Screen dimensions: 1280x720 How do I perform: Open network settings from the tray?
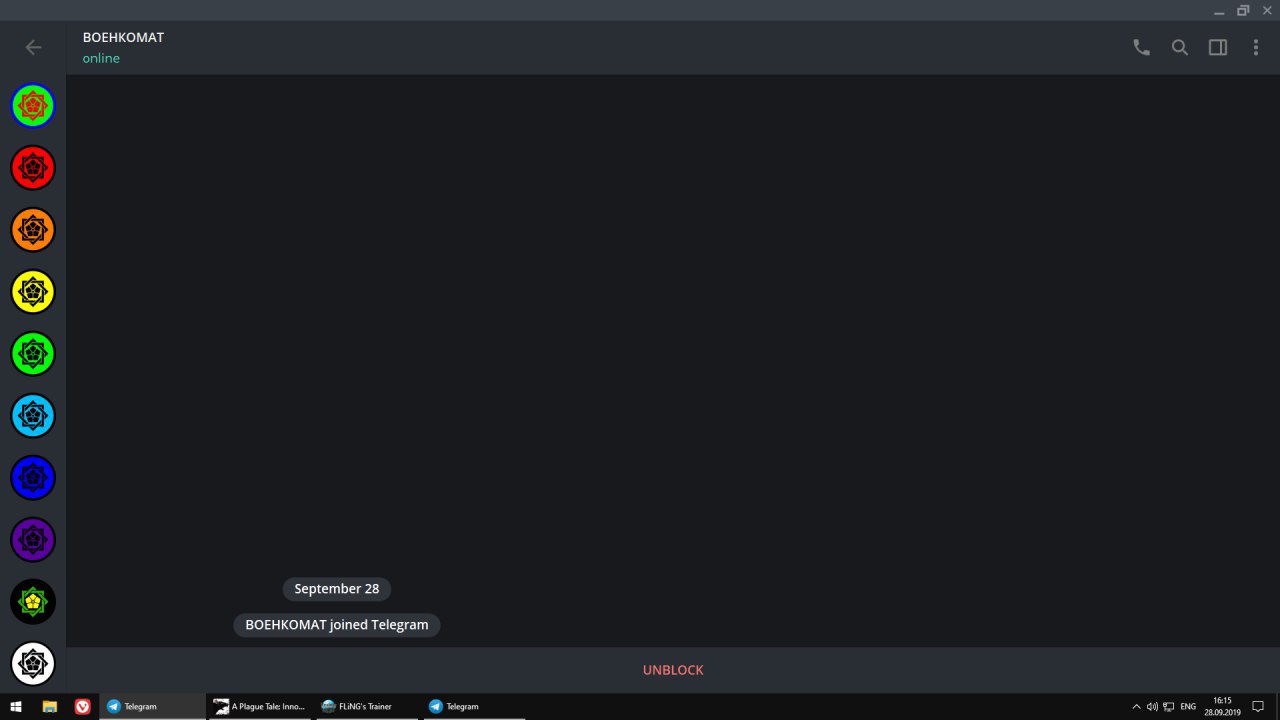pyautogui.click(x=1168, y=706)
